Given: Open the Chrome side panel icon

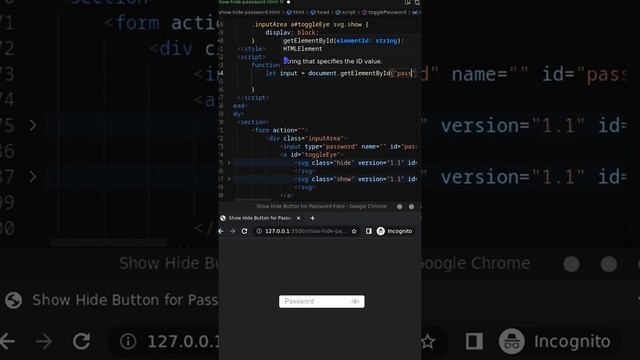Looking at the screenshot, I should click(369, 231).
